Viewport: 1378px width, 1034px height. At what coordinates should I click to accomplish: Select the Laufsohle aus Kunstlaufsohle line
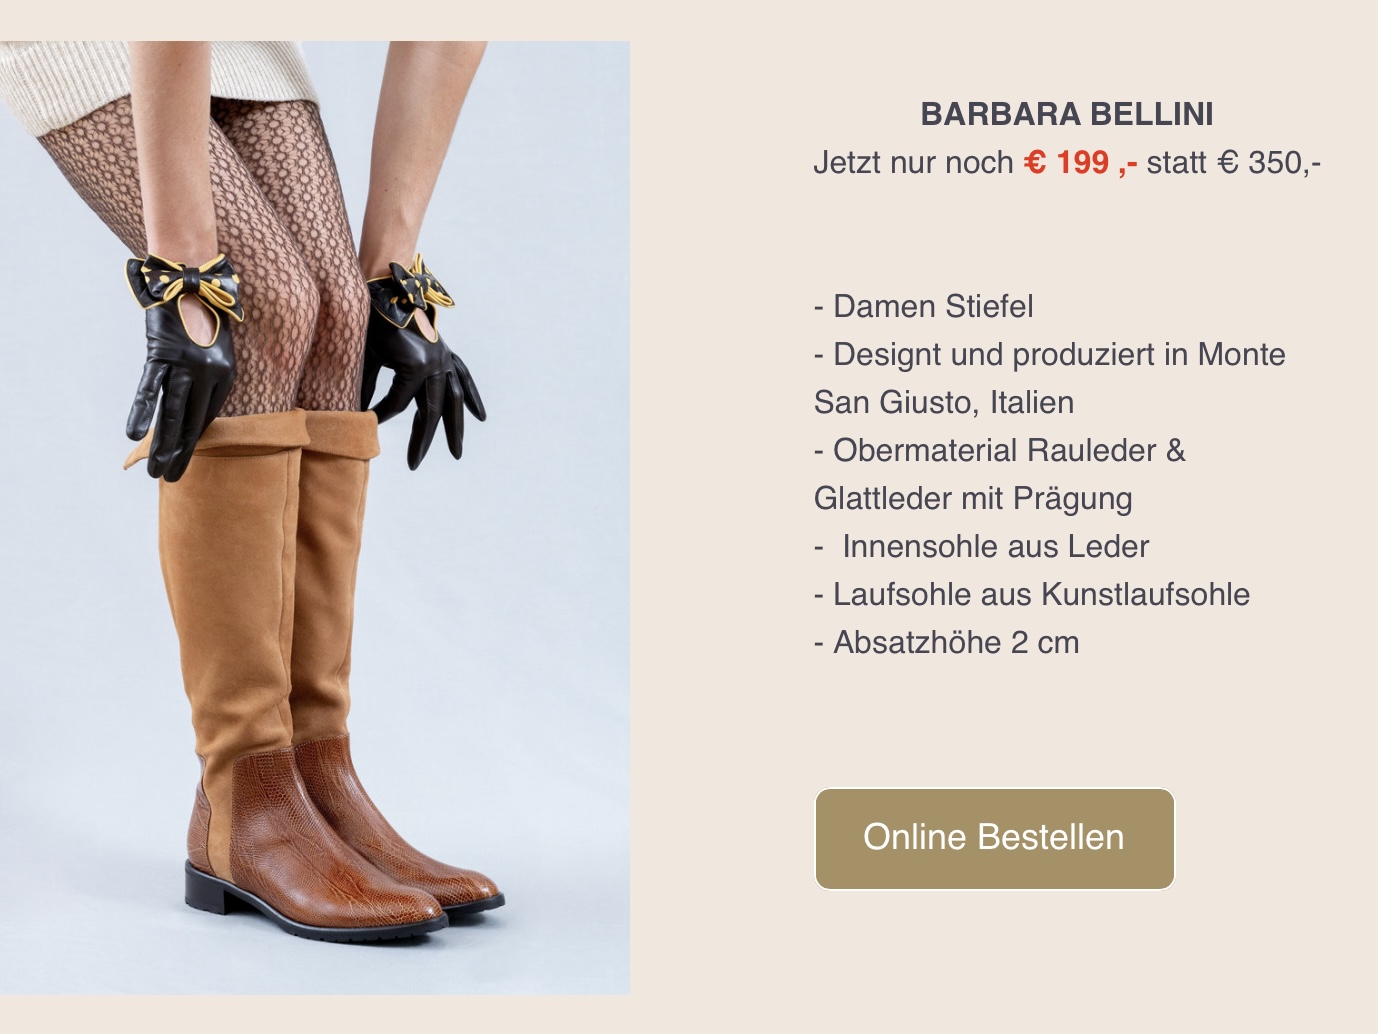(1031, 594)
